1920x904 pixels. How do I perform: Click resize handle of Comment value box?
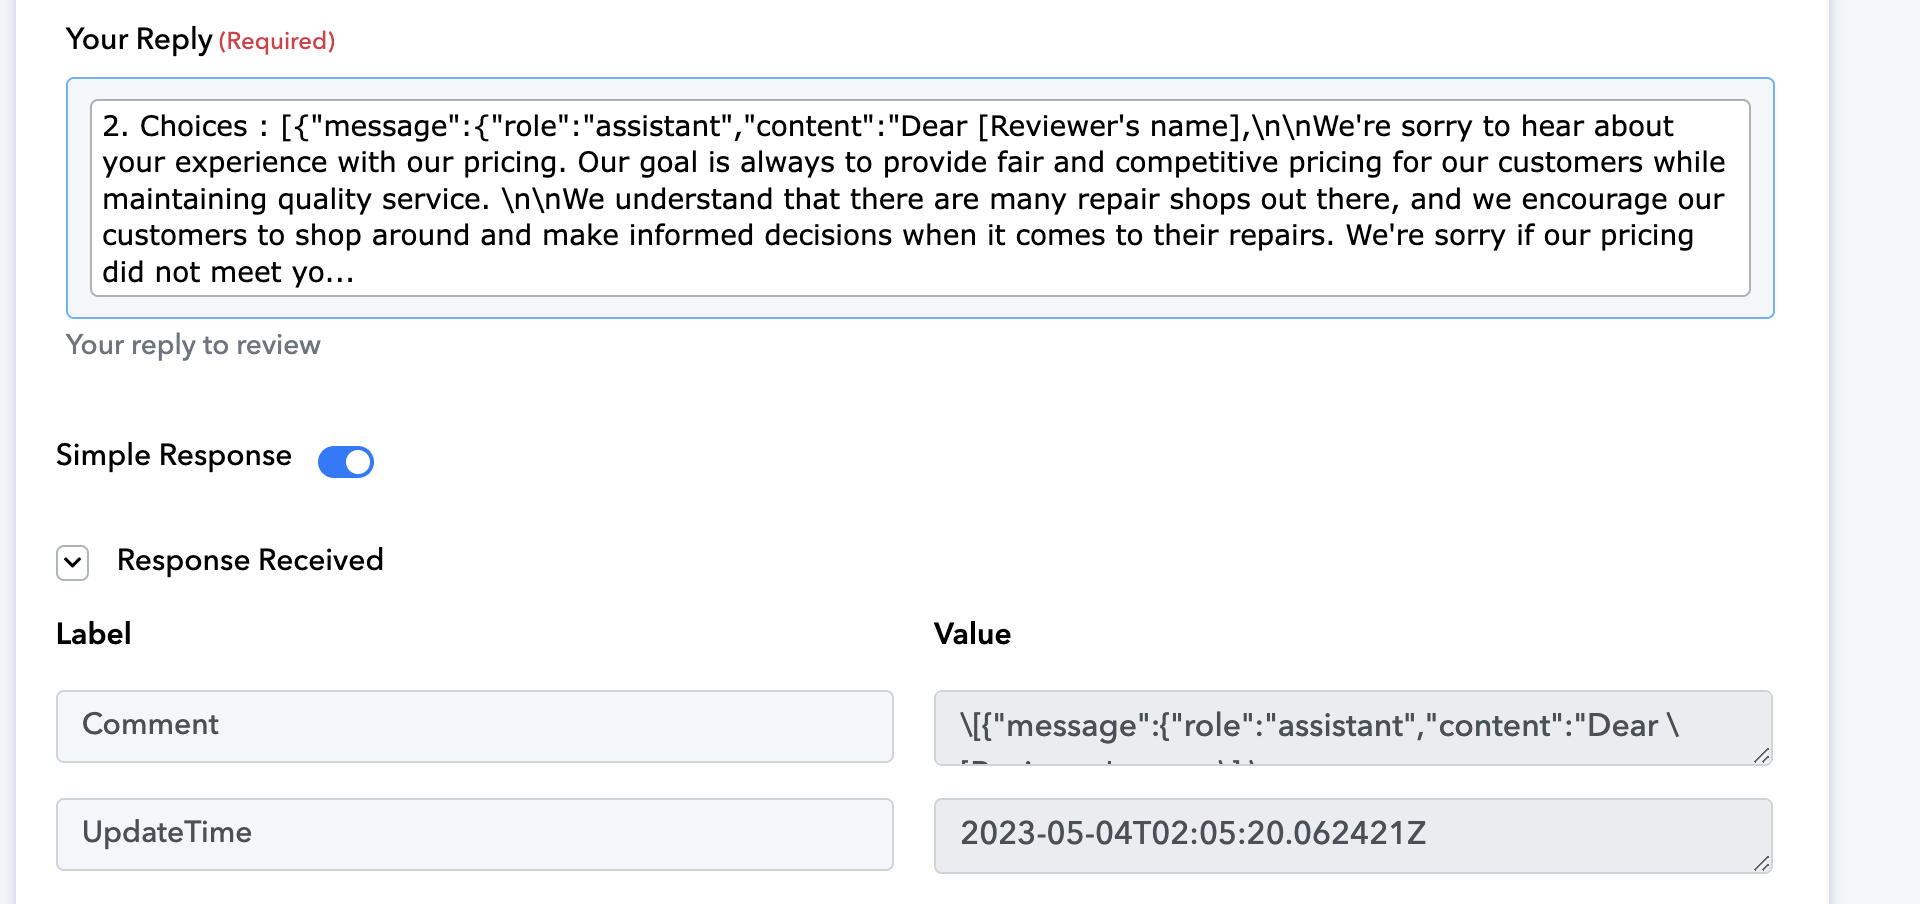(x=1762, y=756)
